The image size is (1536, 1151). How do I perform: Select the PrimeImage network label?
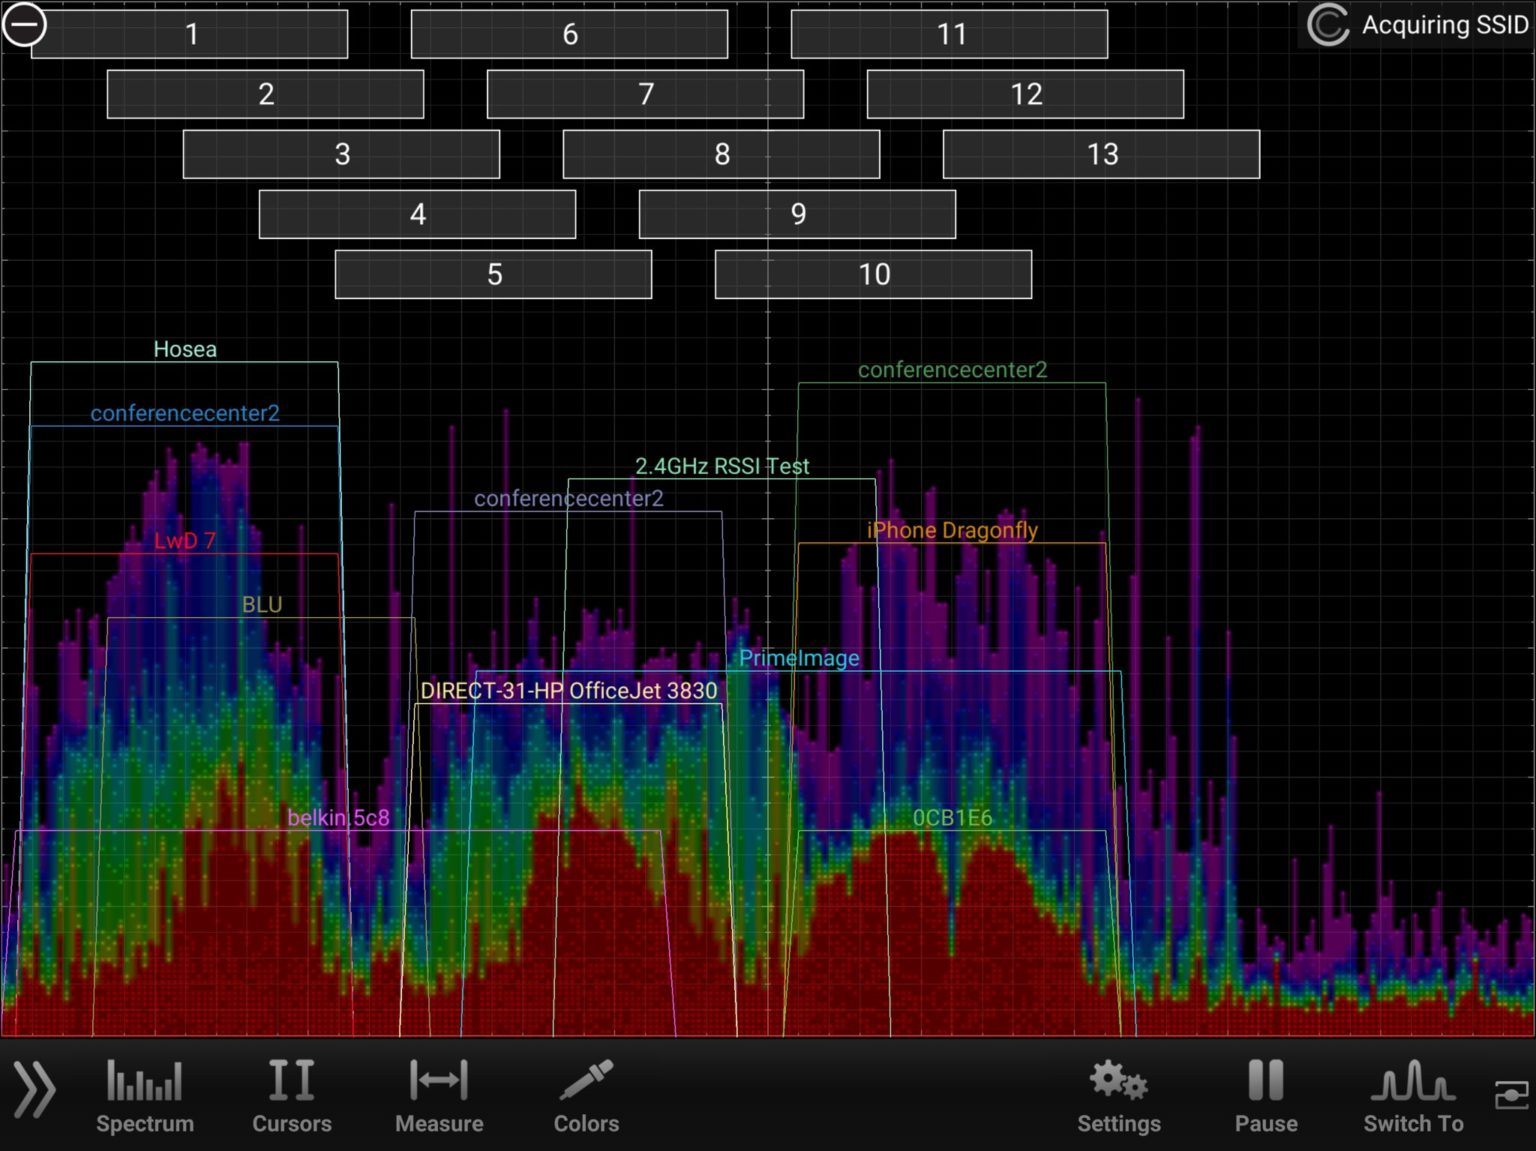coord(798,658)
